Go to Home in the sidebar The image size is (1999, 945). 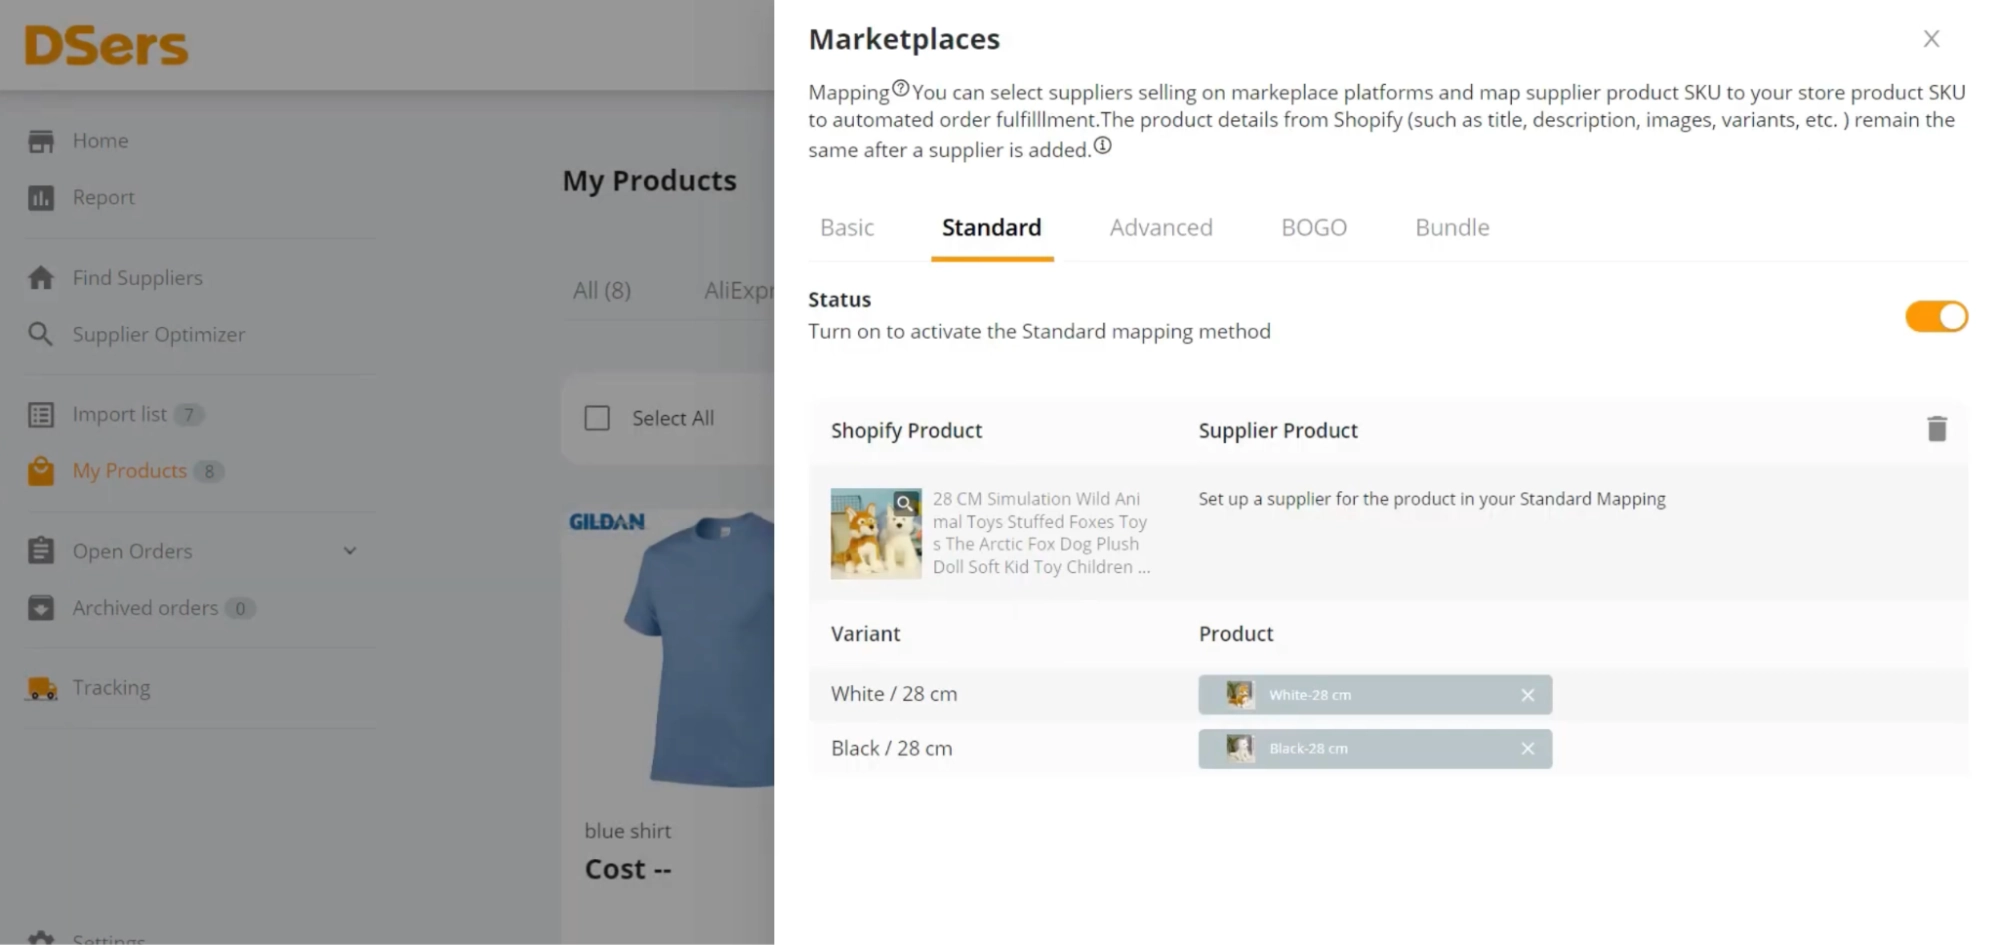pyautogui.click(x=100, y=141)
